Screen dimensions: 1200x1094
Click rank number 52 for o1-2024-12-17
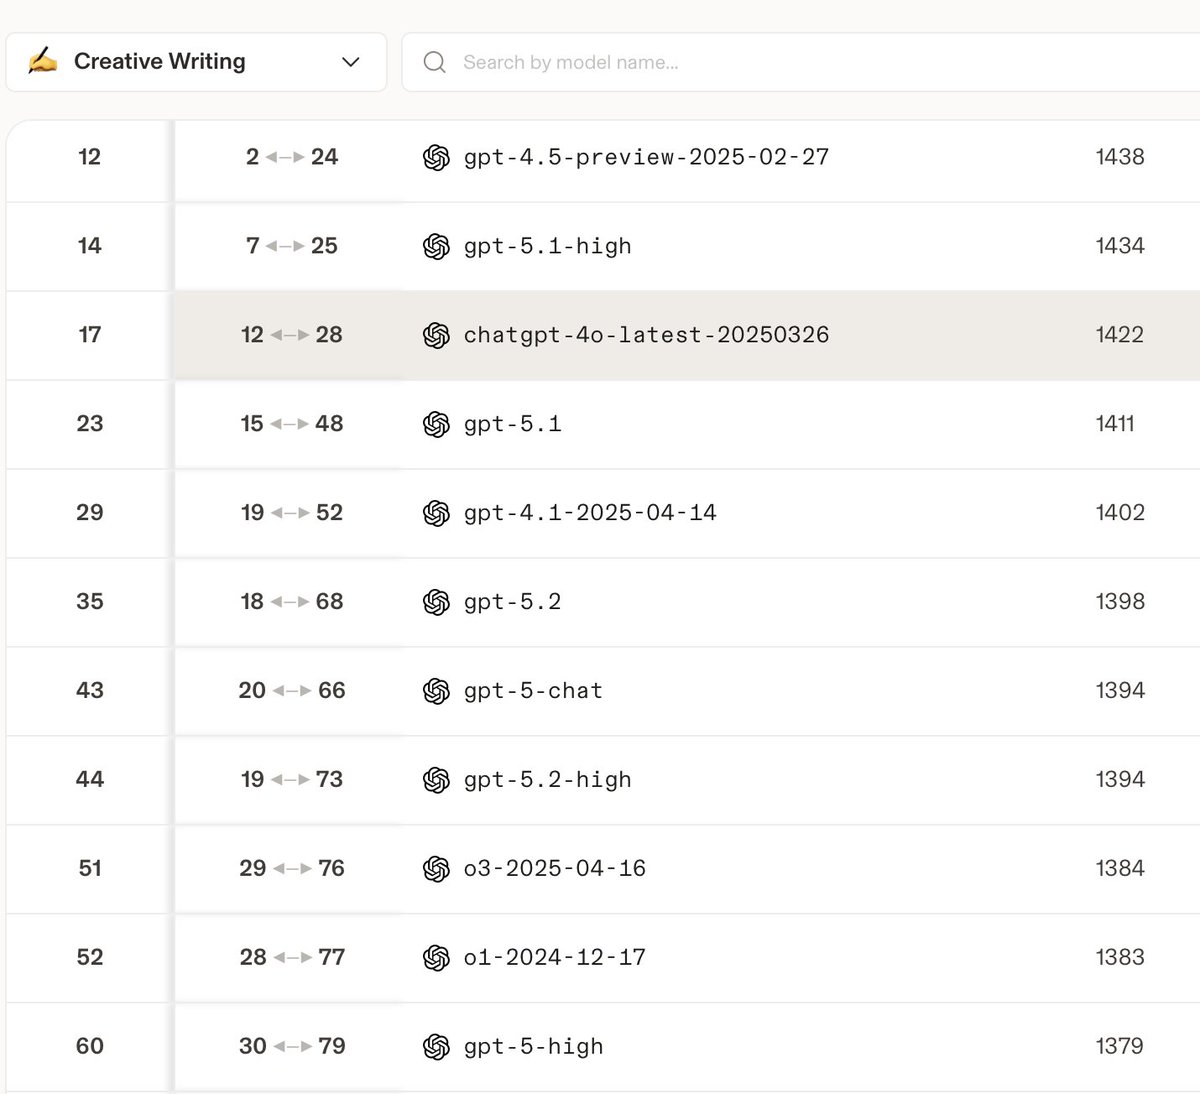[x=89, y=958]
